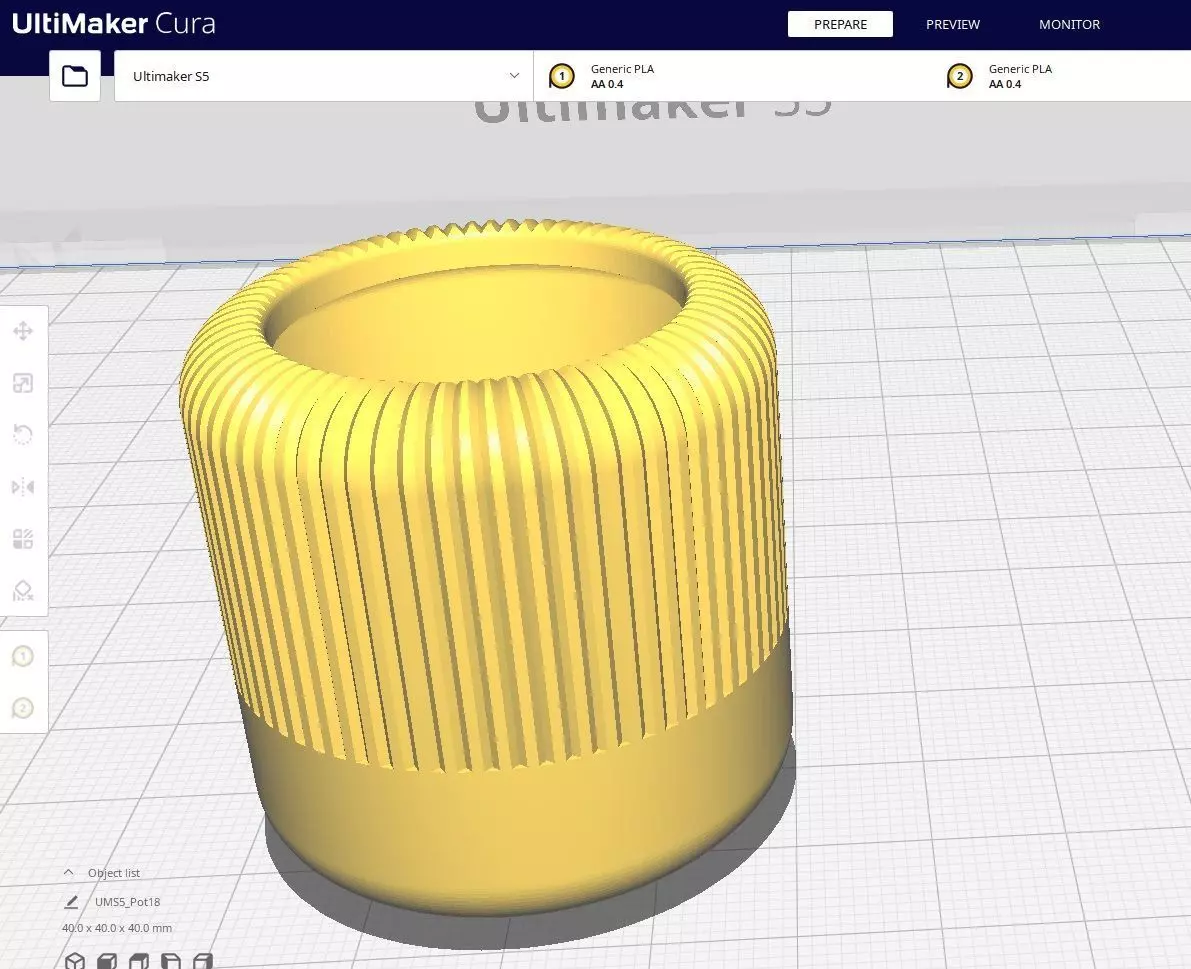The image size is (1191, 969).
Task: Open Ultimaker S5 printer dropdown
Action: (x=324, y=76)
